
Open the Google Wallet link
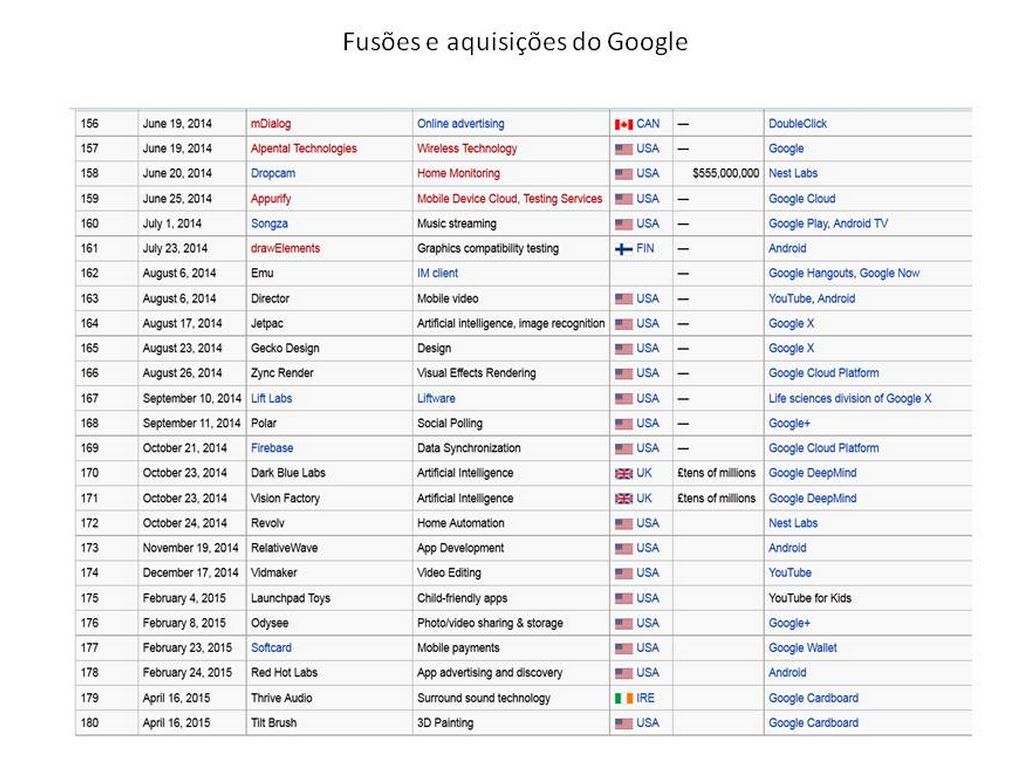(803, 648)
